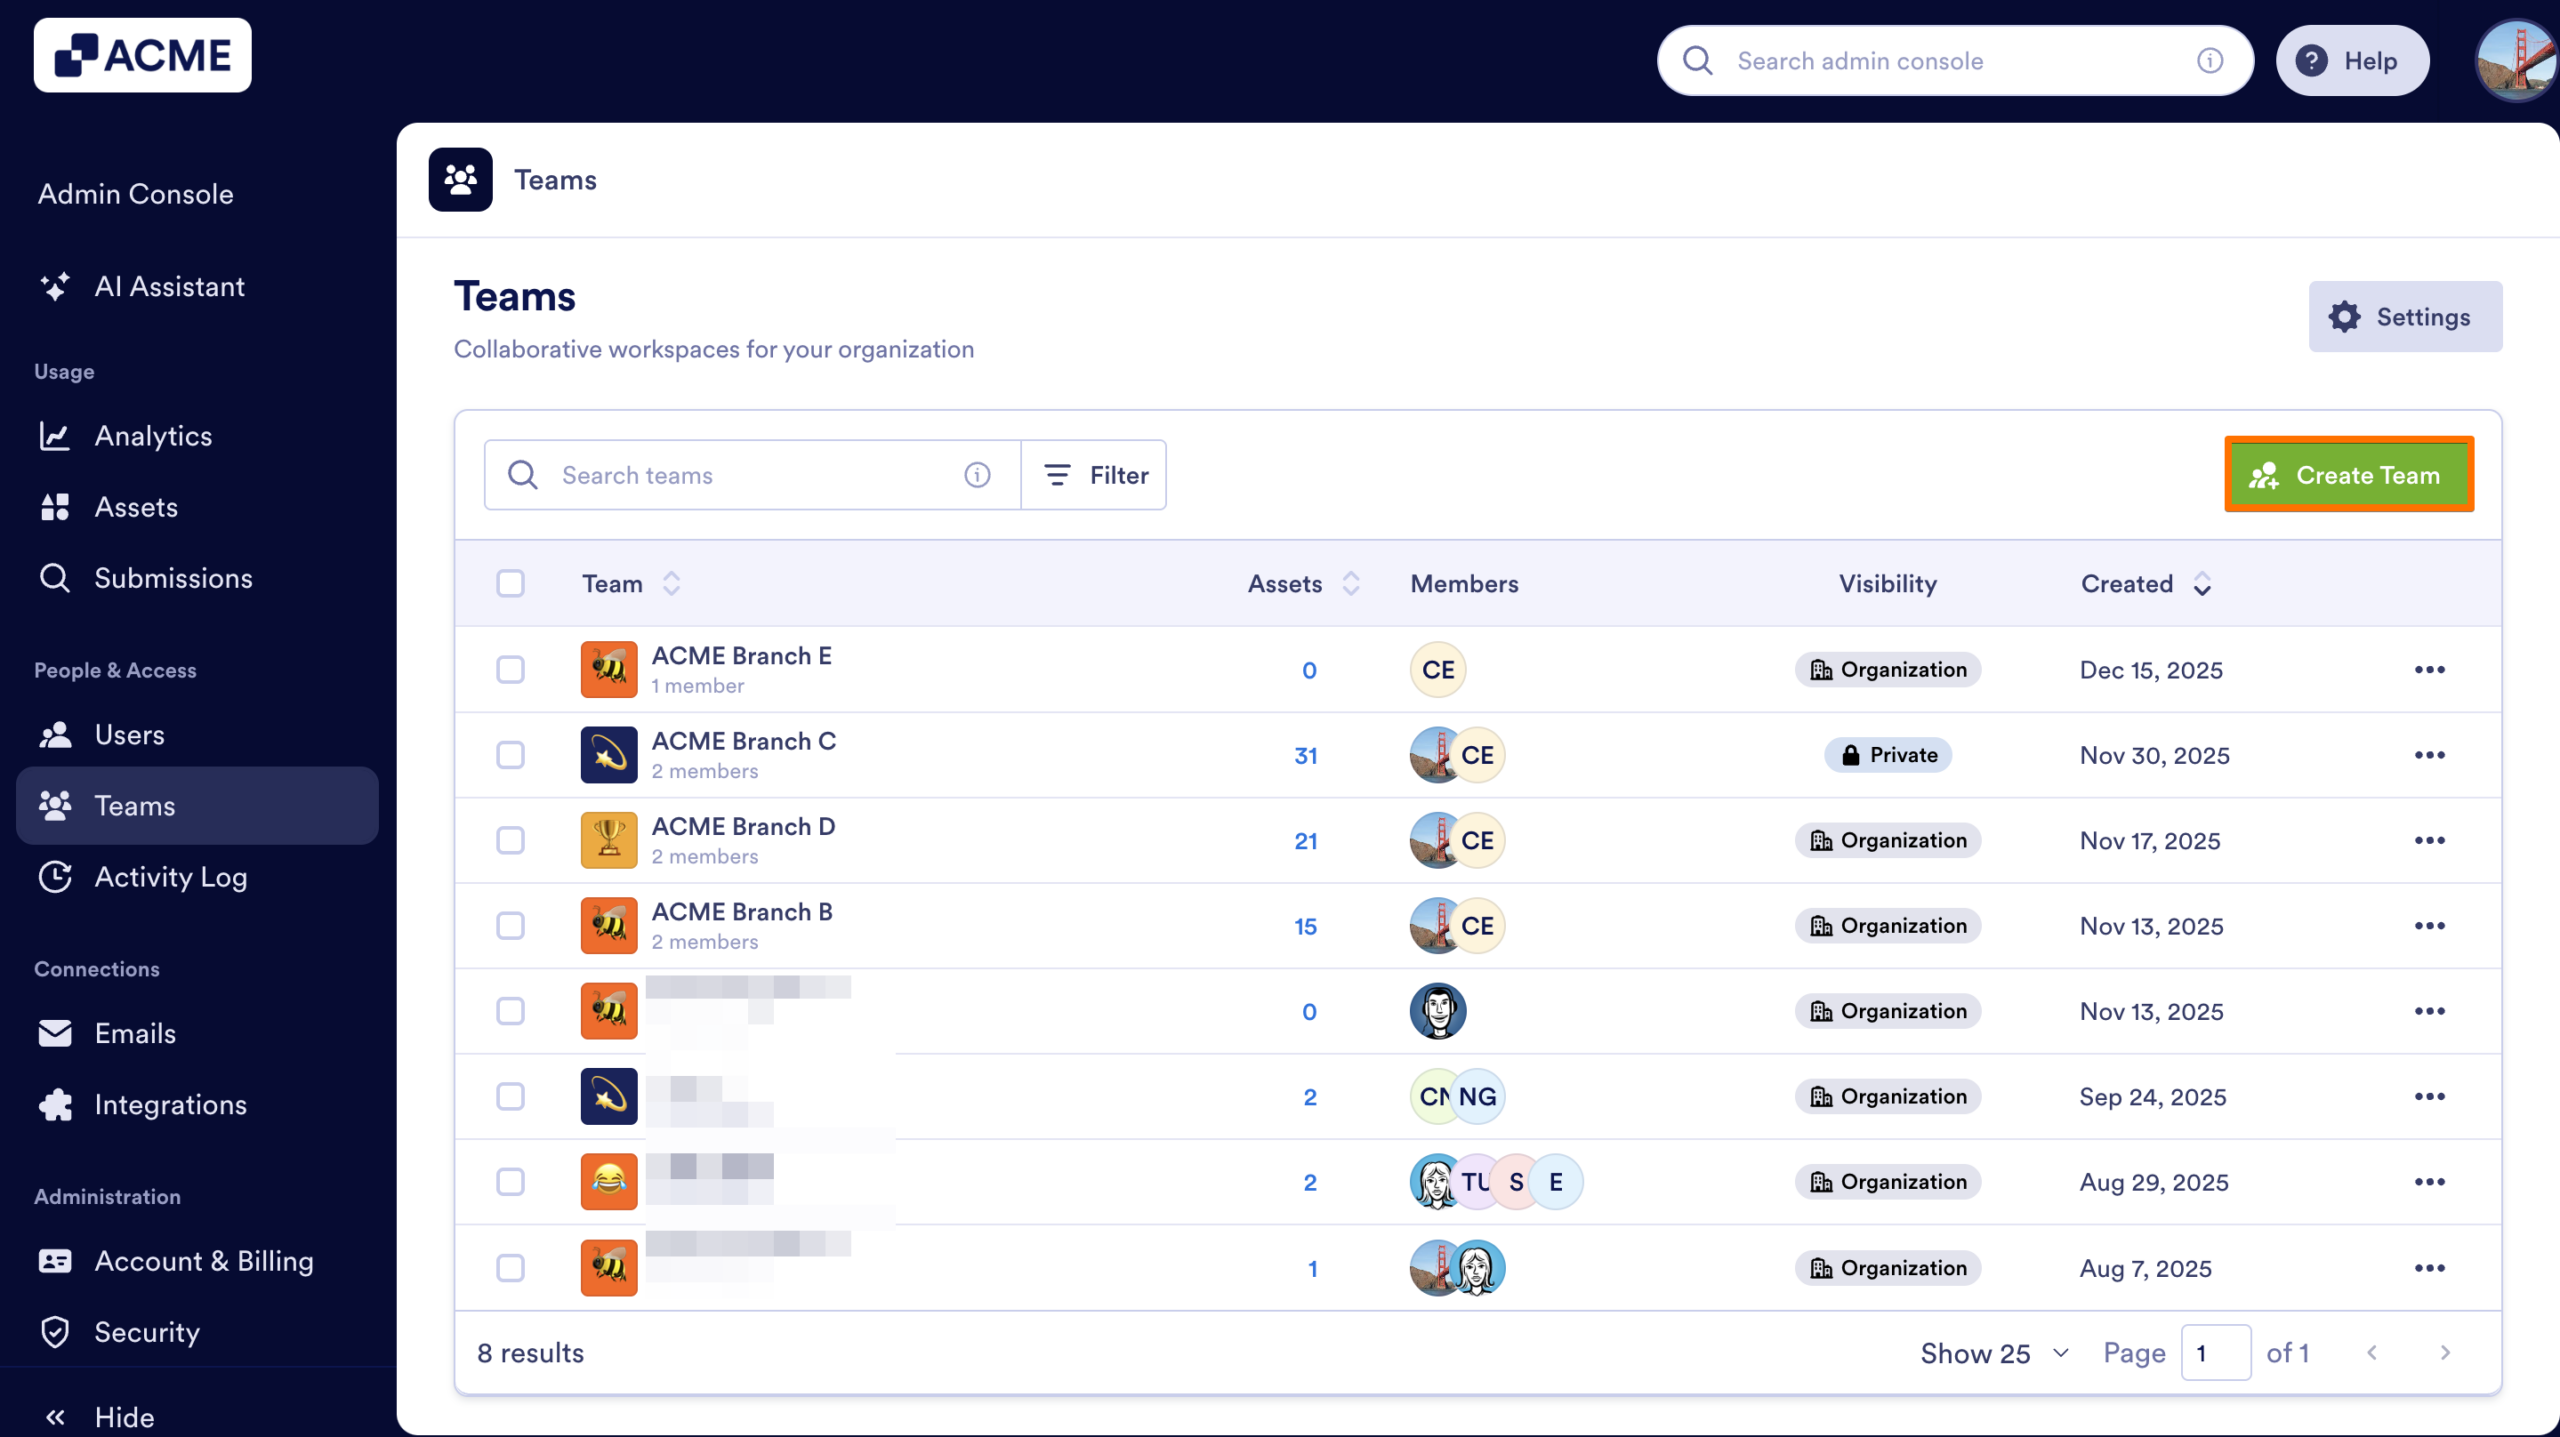Check the ACME Branch C row checkbox
The width and height of the screenshot is (2560, 1437).
click(510, 755)
